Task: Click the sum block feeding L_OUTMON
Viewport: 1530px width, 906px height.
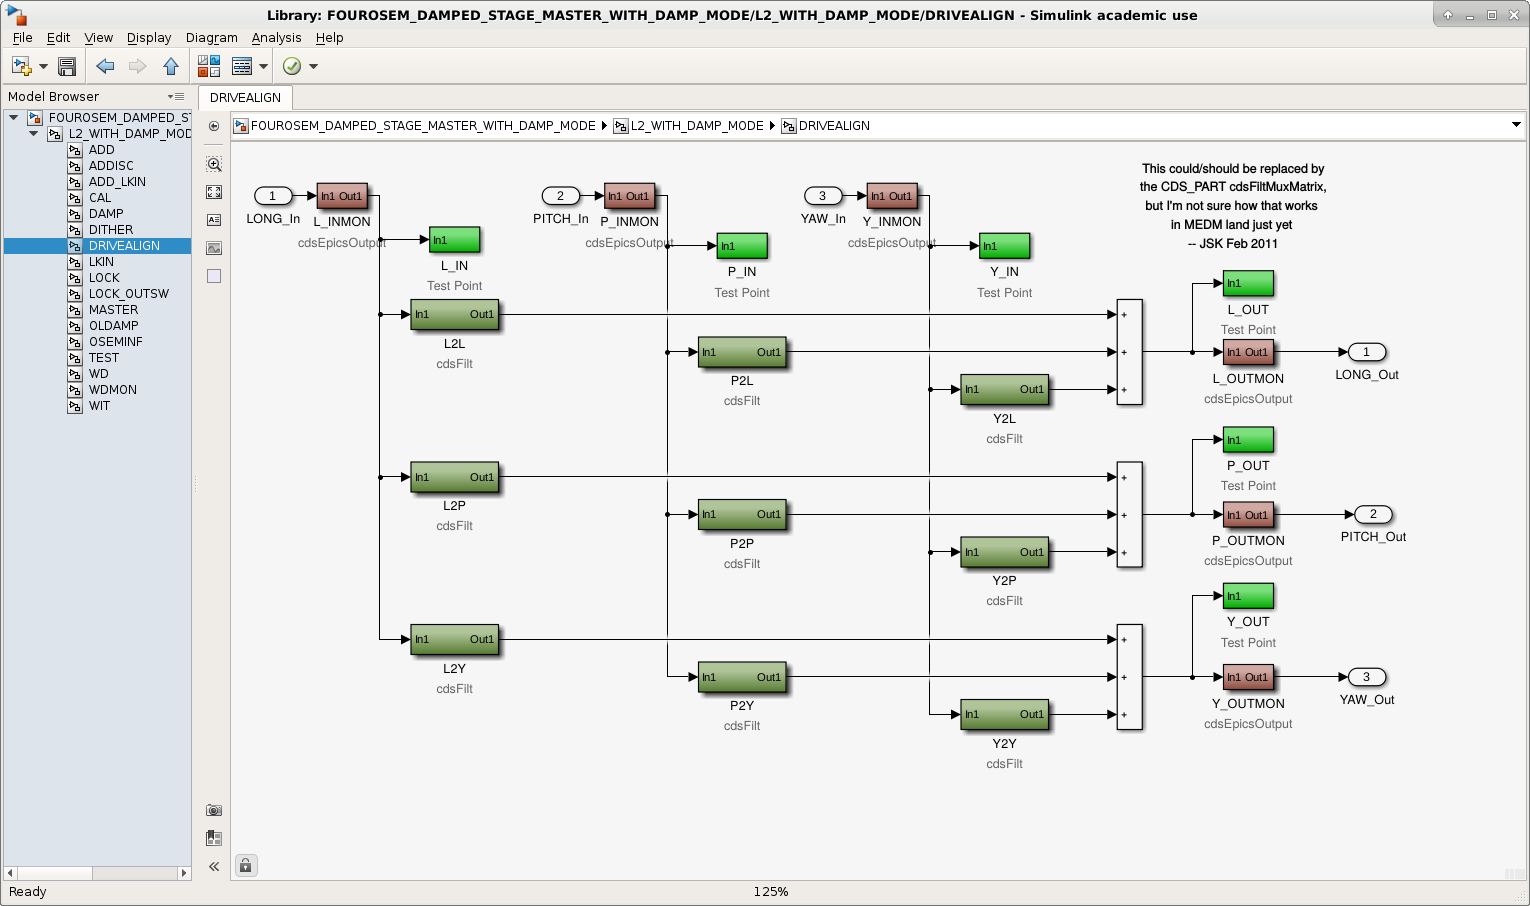Action: (x=1129, y=352)
